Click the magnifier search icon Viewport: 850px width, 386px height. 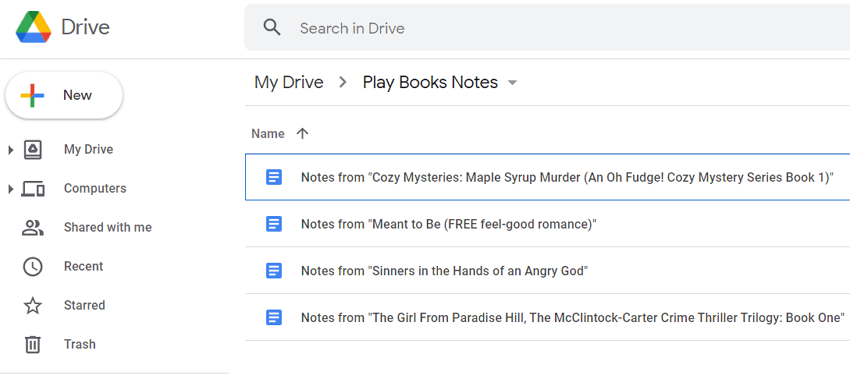point(272,27)
